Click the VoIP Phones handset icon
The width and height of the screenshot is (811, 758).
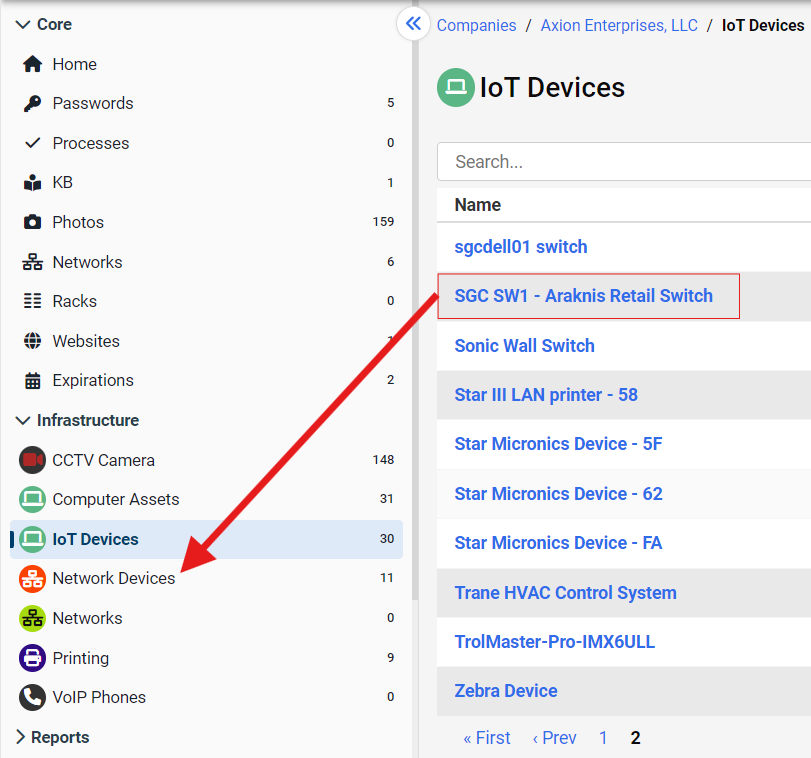(x=33, y=697)
